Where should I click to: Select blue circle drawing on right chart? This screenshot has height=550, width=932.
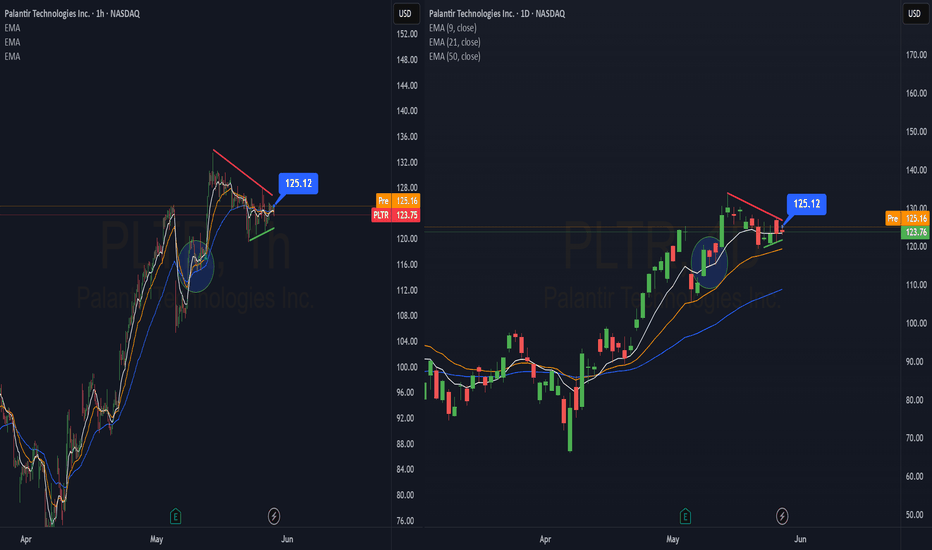coord(710,262)
